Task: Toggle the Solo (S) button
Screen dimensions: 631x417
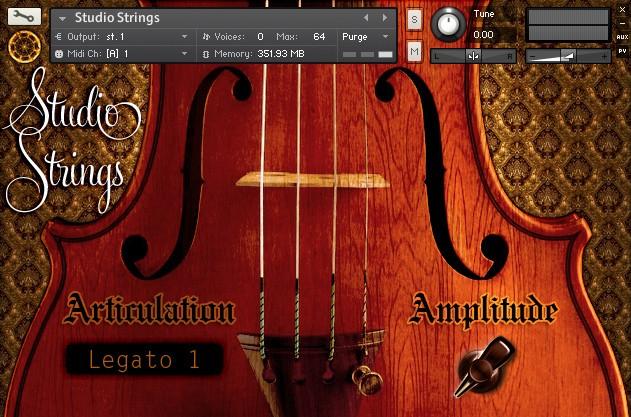Action: (414, 20)
